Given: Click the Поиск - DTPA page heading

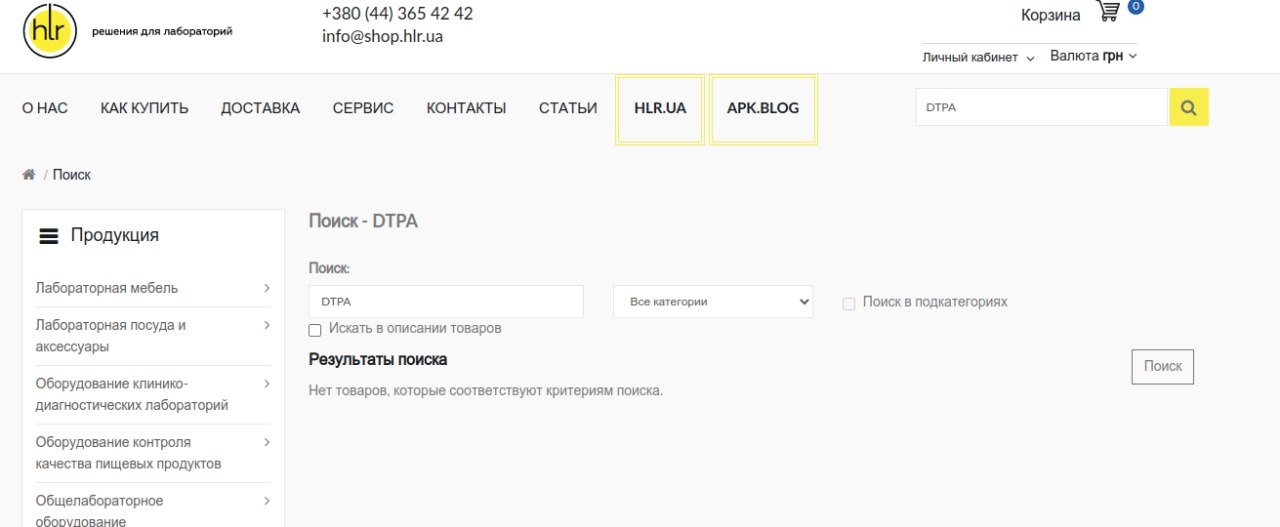Looking at the screenshot, I should [x=363, y=221].
